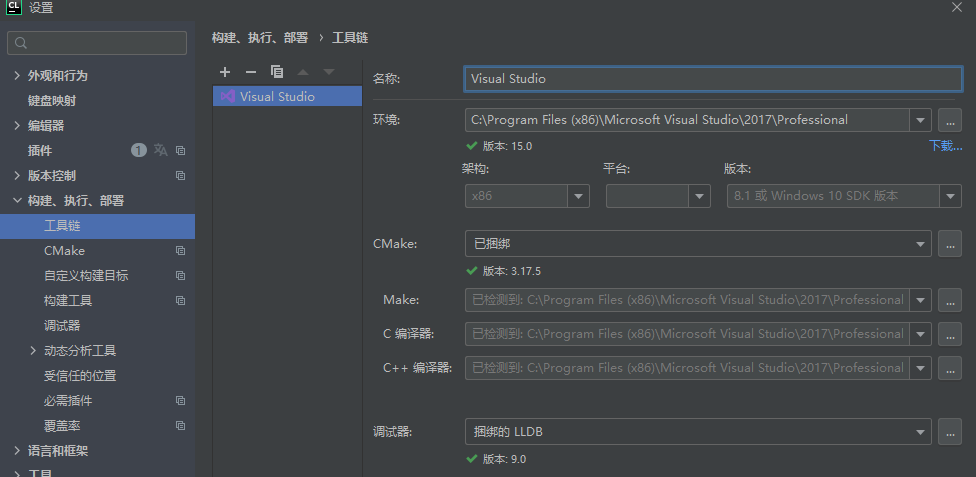Copy the selected toolchain
The image size is (976, 477).
(277, 72)
